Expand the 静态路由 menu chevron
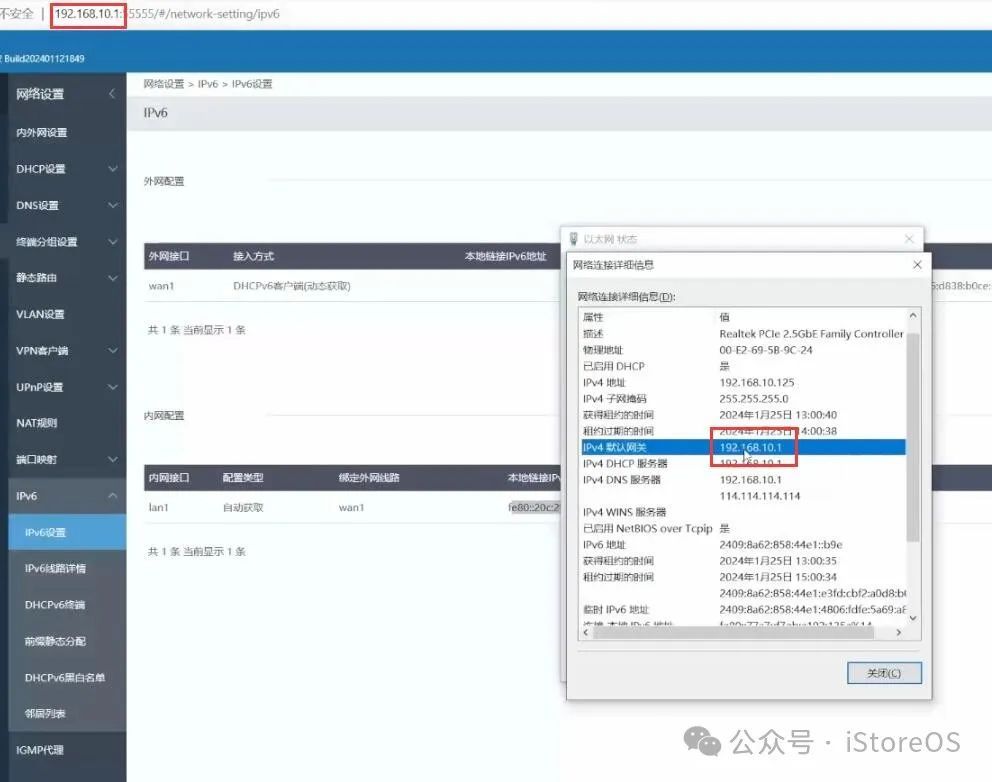The height and width of the screenshot is (782, 992). click(113, 278)
